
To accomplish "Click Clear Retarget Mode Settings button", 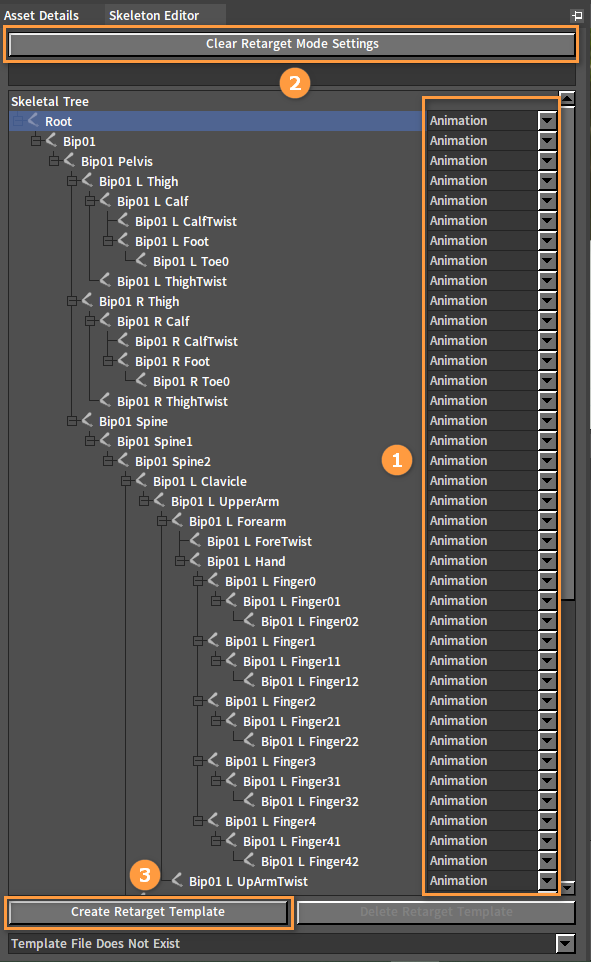I will click(x=292, y=44).
